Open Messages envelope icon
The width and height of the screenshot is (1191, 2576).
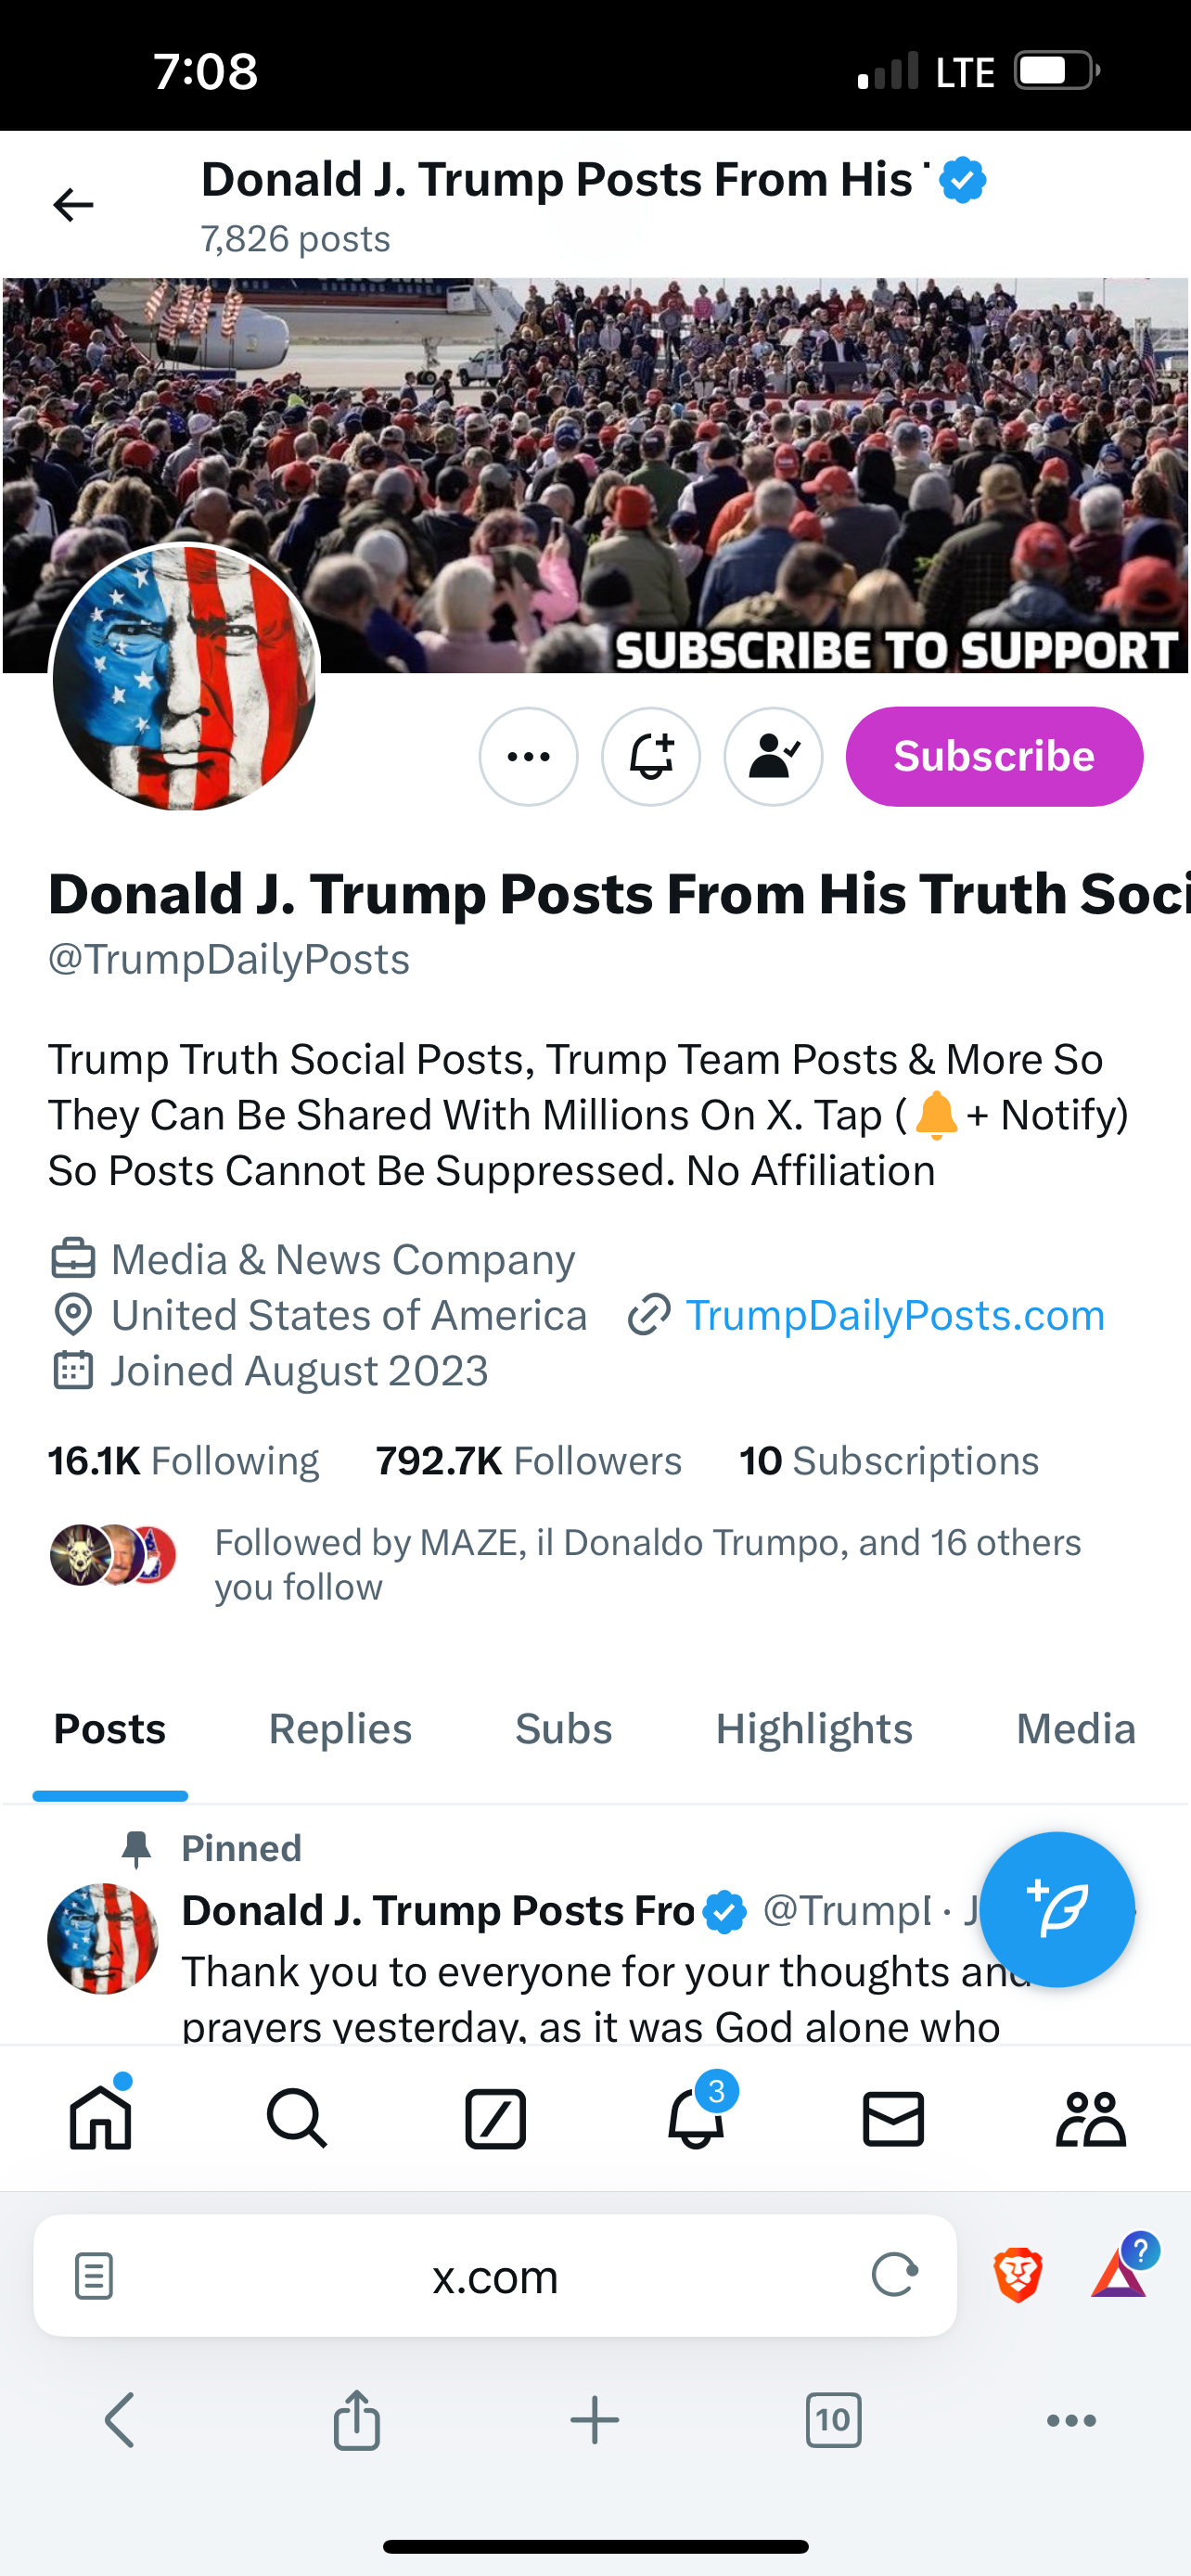click(x=893, y=2118)
